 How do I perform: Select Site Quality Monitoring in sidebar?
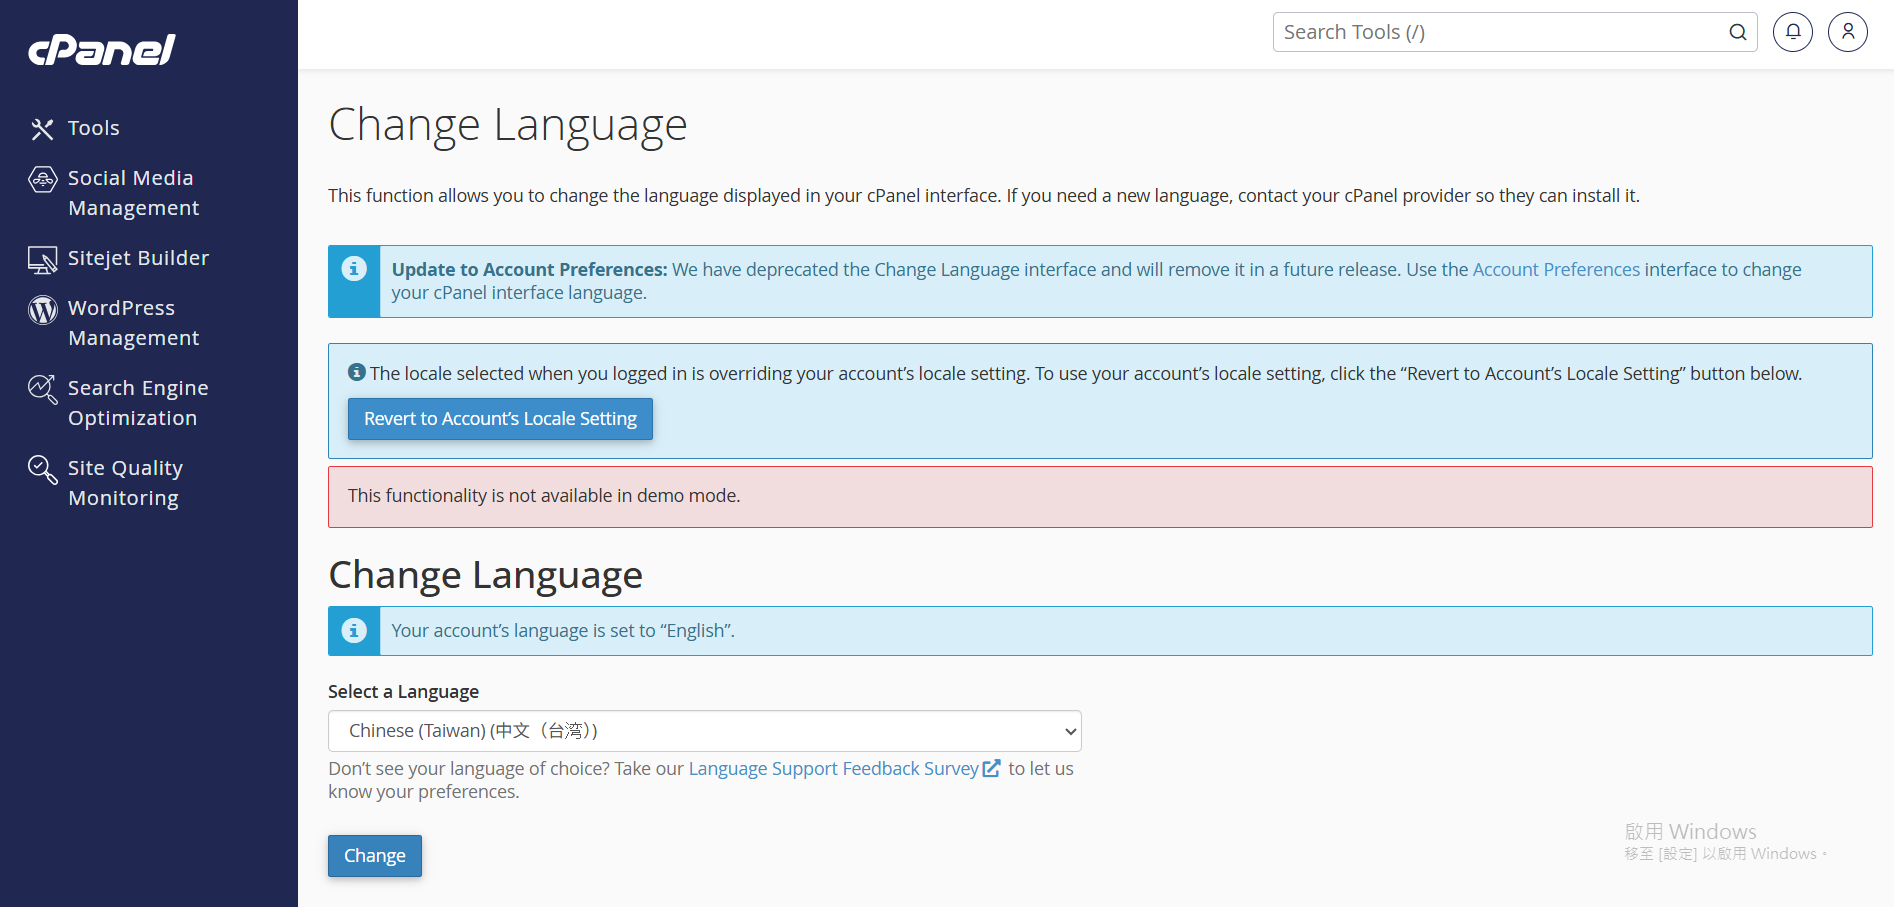[125, 483]
